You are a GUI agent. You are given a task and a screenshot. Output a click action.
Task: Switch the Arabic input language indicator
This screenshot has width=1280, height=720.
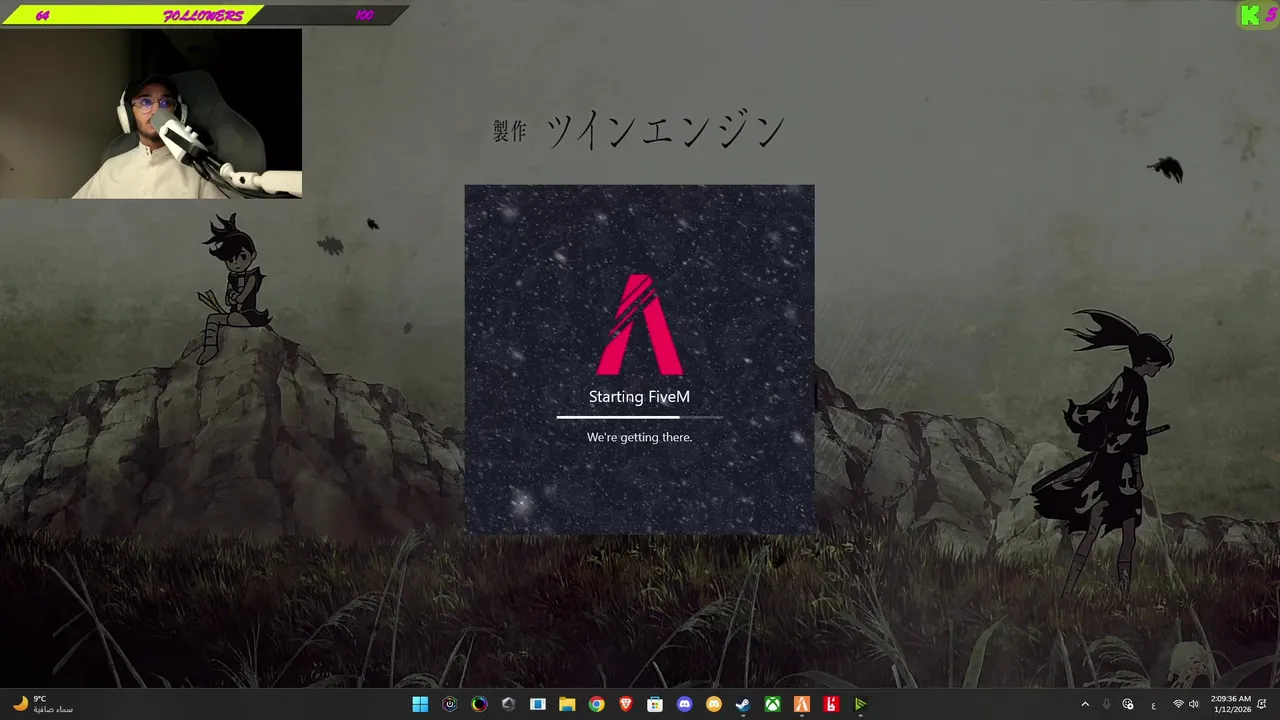coord(1153,705)
